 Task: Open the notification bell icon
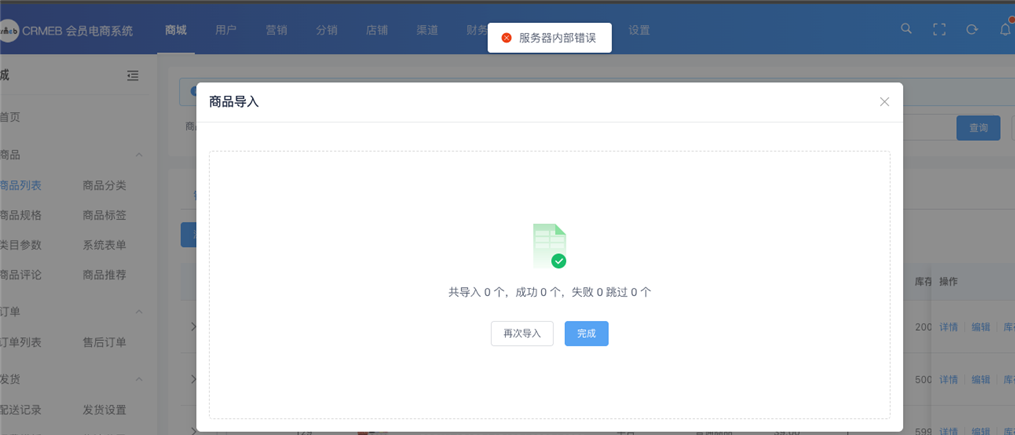coord(1005,29)
